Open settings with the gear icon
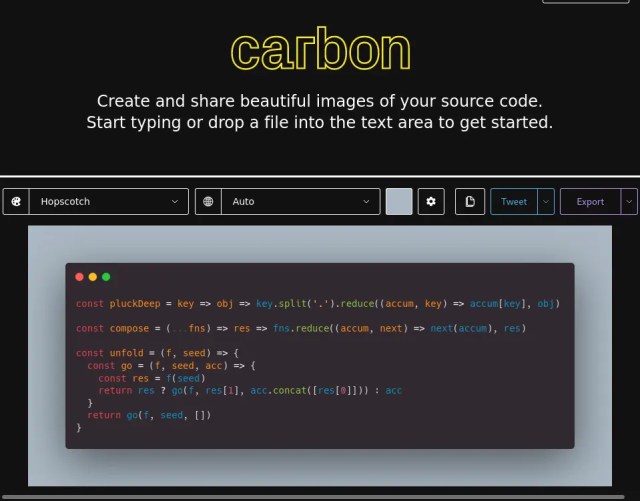 tap(431, 201)
